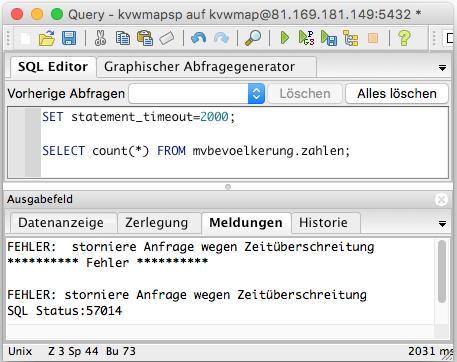Execute query and save to file icon
This screenshot has width=457, height=362.
(x=329, y=38)
